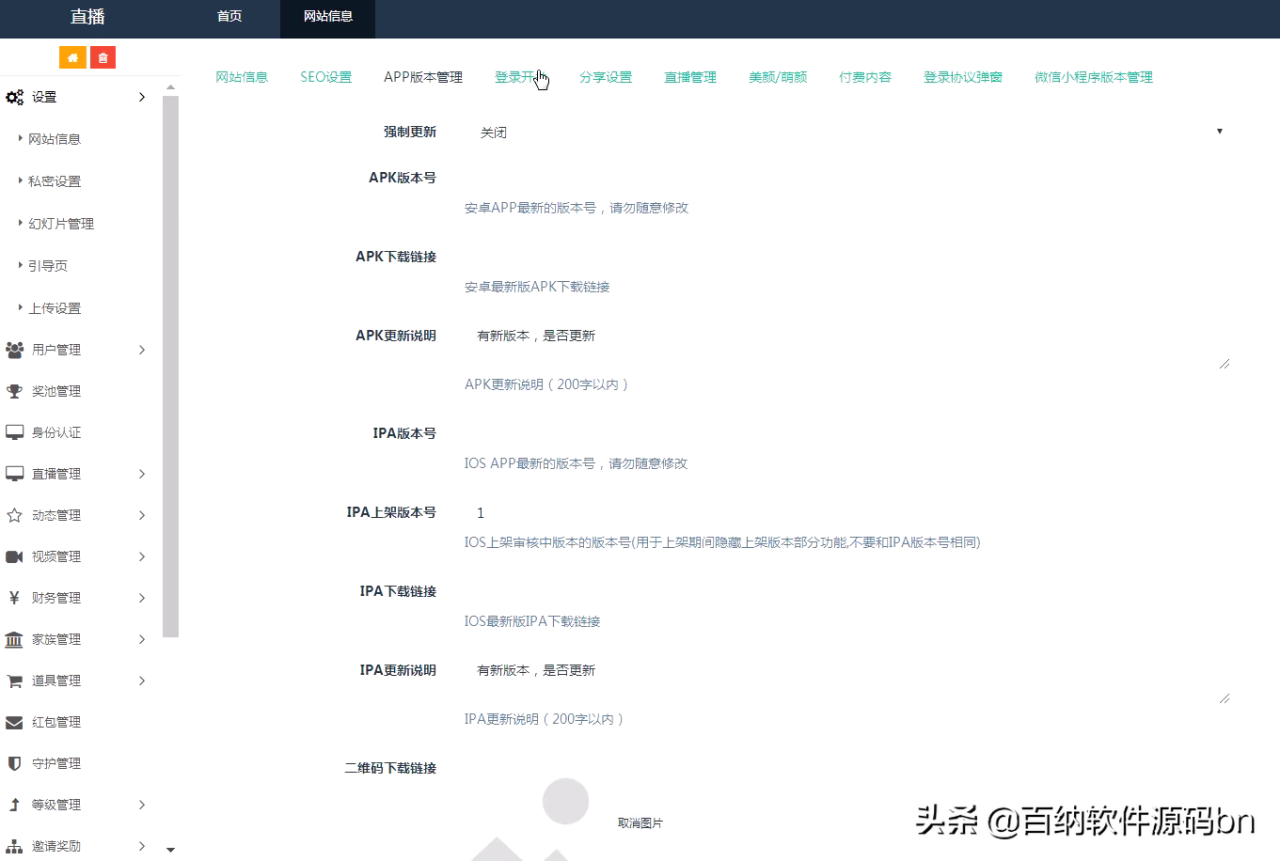Screen dimensions: 1280x861
Task: Click the 直播 logo title
Action: (x=88, y=17)
